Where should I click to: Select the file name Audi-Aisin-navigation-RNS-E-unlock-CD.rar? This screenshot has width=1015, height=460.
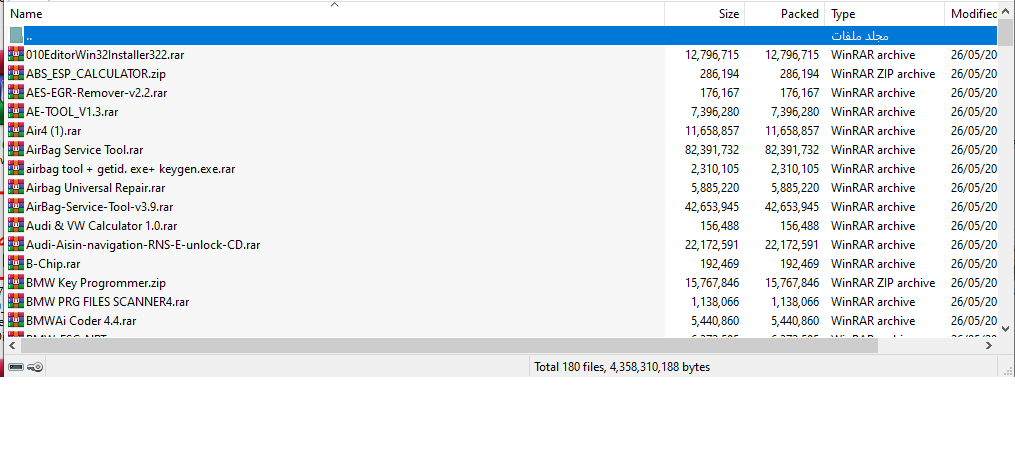coord(143,245)
